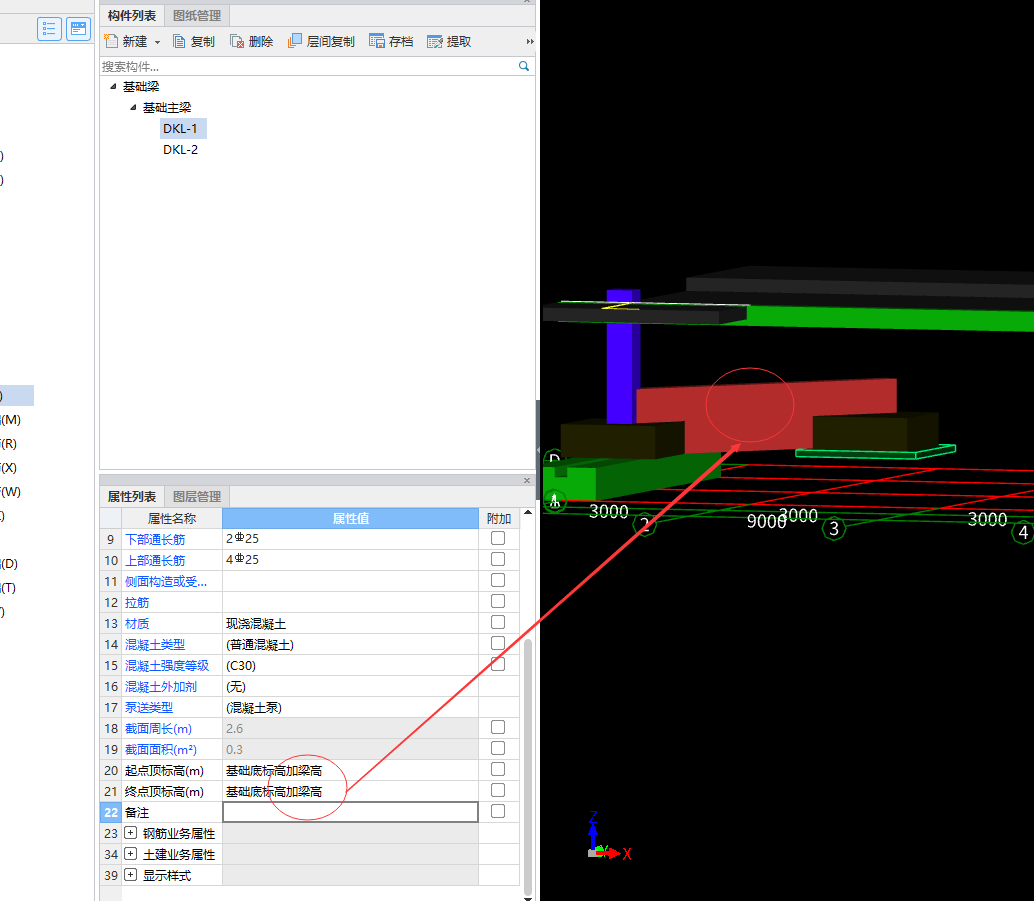
Task: Close the properties panel with X
Action: 527,480
